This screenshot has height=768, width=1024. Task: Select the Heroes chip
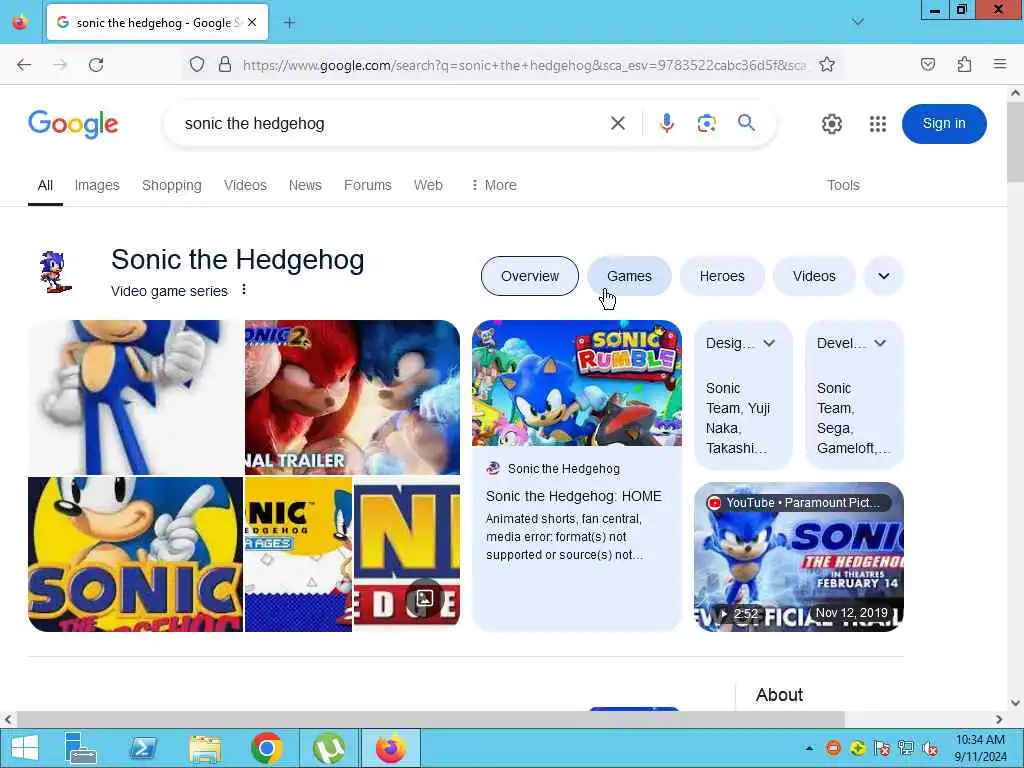pos(722,276)
